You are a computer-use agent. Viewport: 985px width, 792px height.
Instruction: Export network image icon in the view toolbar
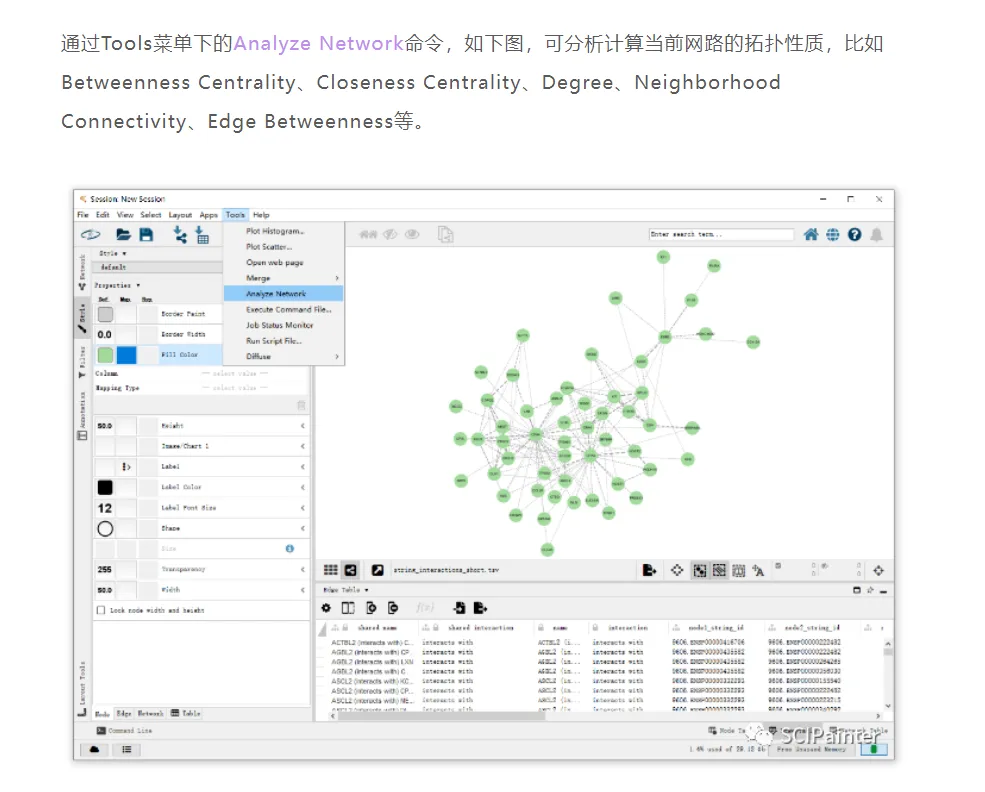[x=650, y=570]
